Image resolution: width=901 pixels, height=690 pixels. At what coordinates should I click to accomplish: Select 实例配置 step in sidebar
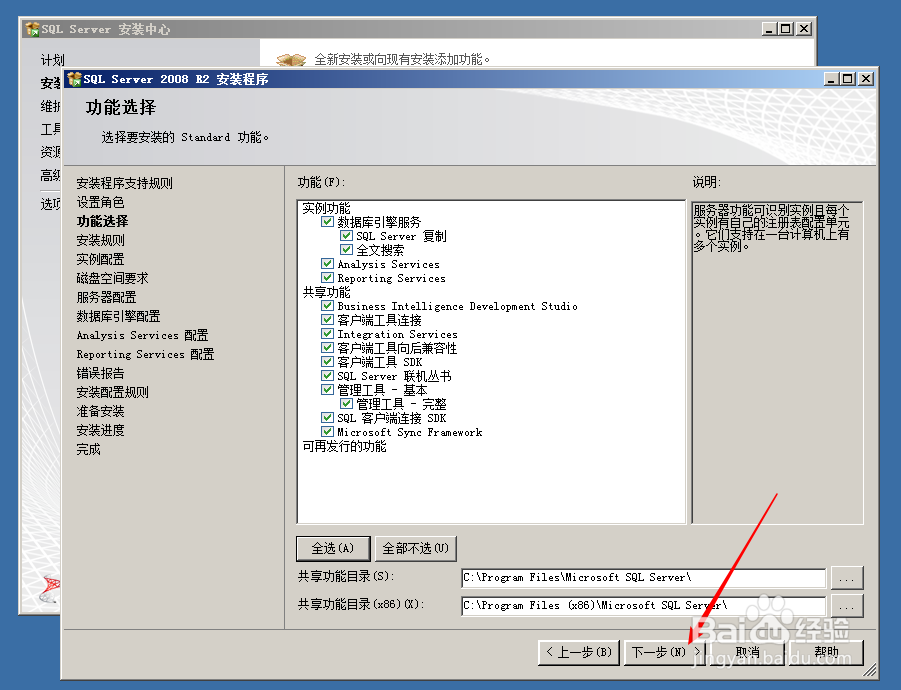pyautogui.click(x=100, y=259)
